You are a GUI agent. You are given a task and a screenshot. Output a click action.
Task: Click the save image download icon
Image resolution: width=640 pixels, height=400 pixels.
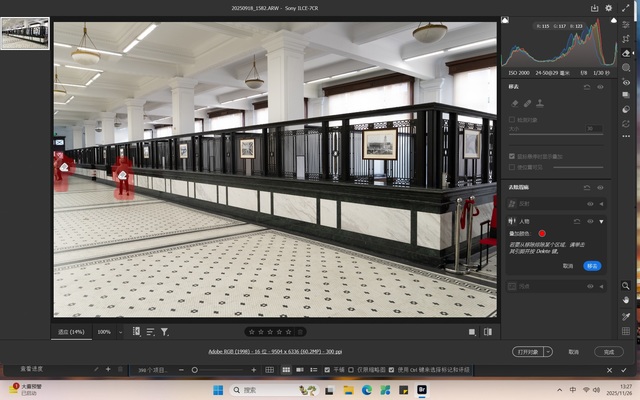[x=594, y=8]
